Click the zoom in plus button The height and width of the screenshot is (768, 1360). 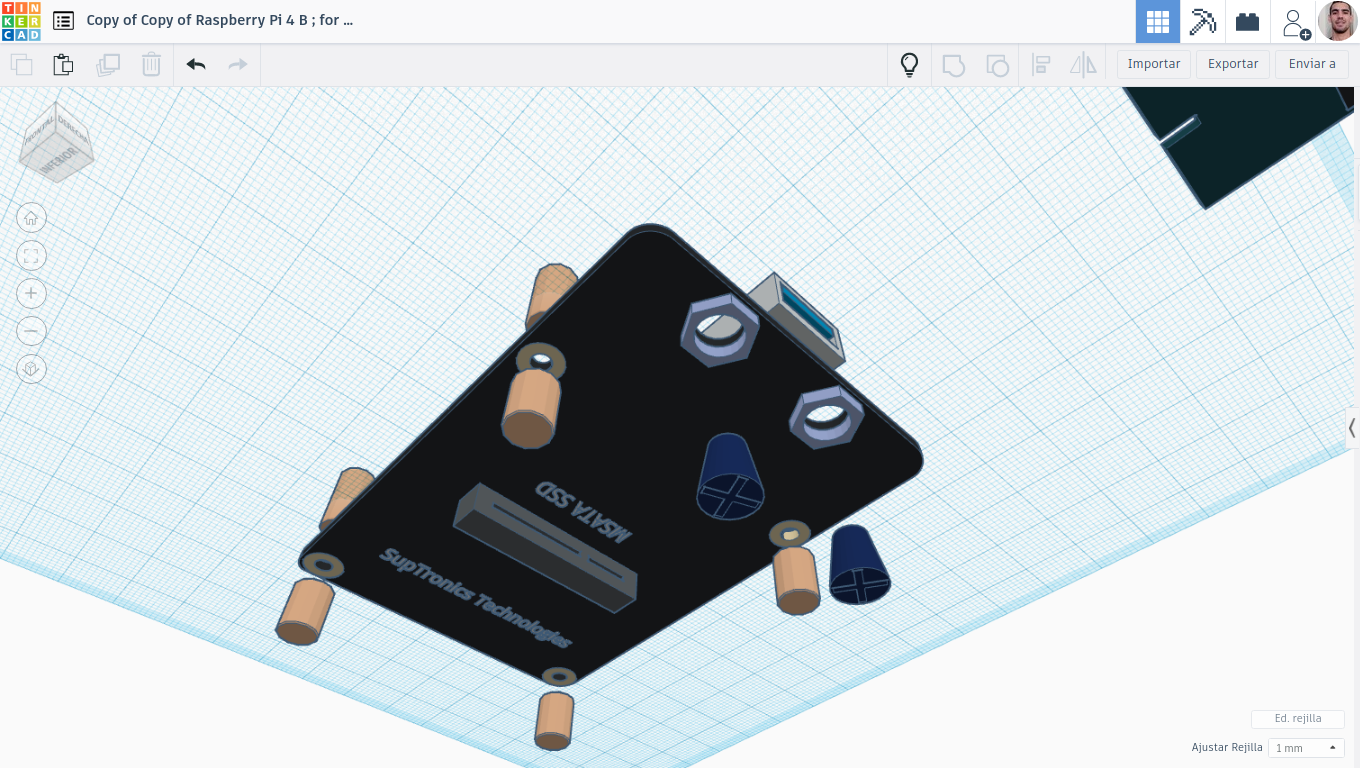click(x=31, y=294)
